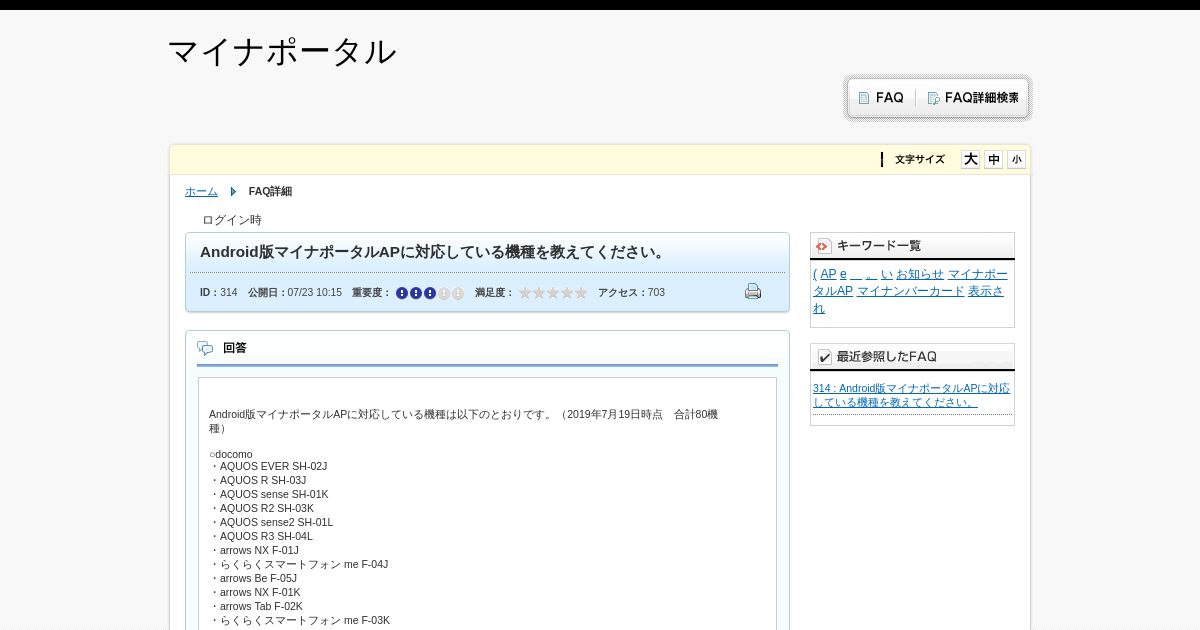Open the マイナポータルAP keyword link
The height and width of the screenshot is (630, 1200).
point(910,282)
